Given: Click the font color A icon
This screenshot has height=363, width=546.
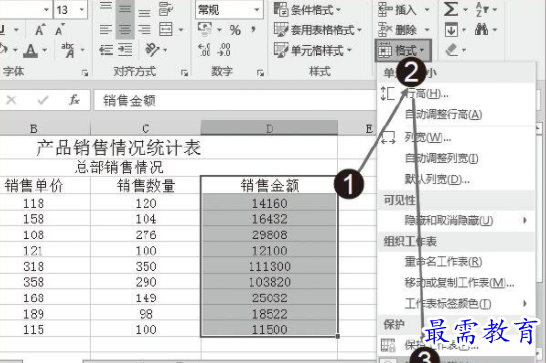Looking at the screenshot, I should click(x=31, y=51).
